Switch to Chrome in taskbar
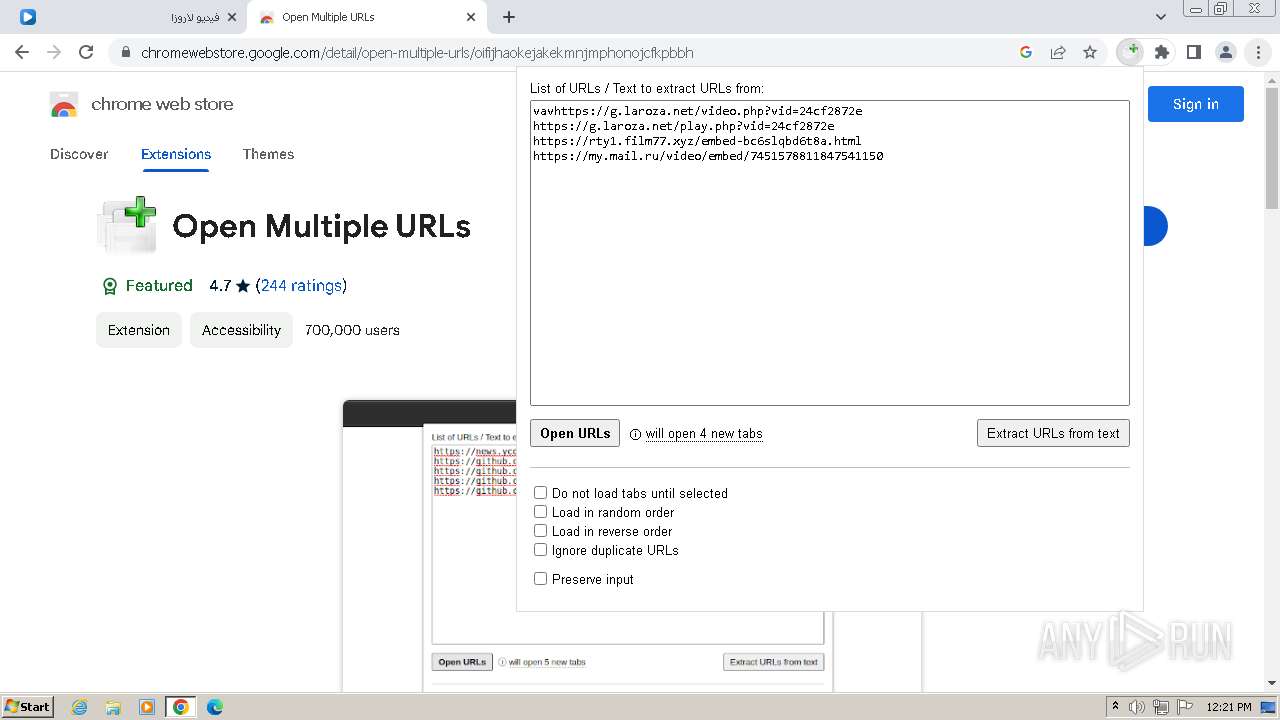The height and width of the screenshot is (720, 1280). pyautogui.click(x=181, y=707)
